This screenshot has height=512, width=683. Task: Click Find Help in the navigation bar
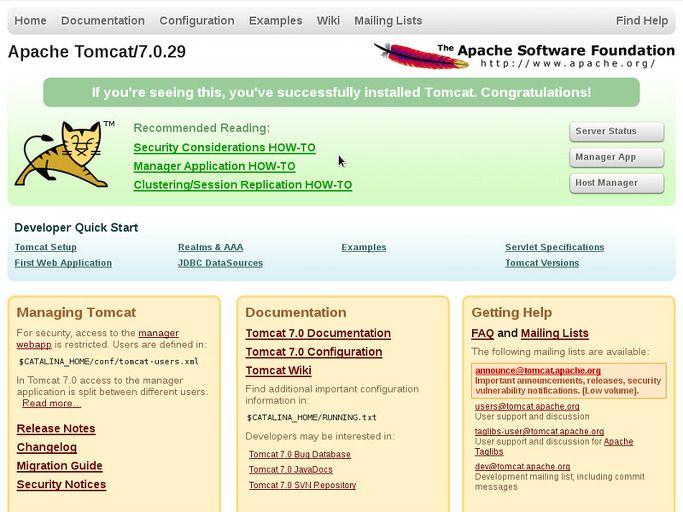coord(642,20)
